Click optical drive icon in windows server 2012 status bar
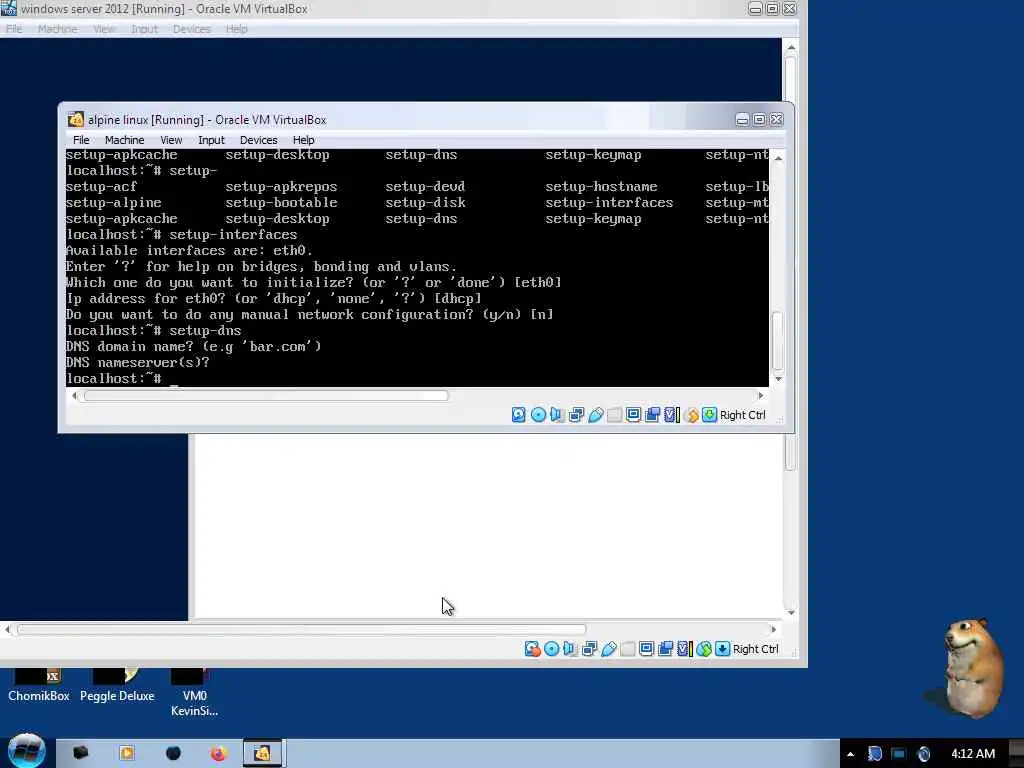1024x768 pixels. (x=551, y=648)
